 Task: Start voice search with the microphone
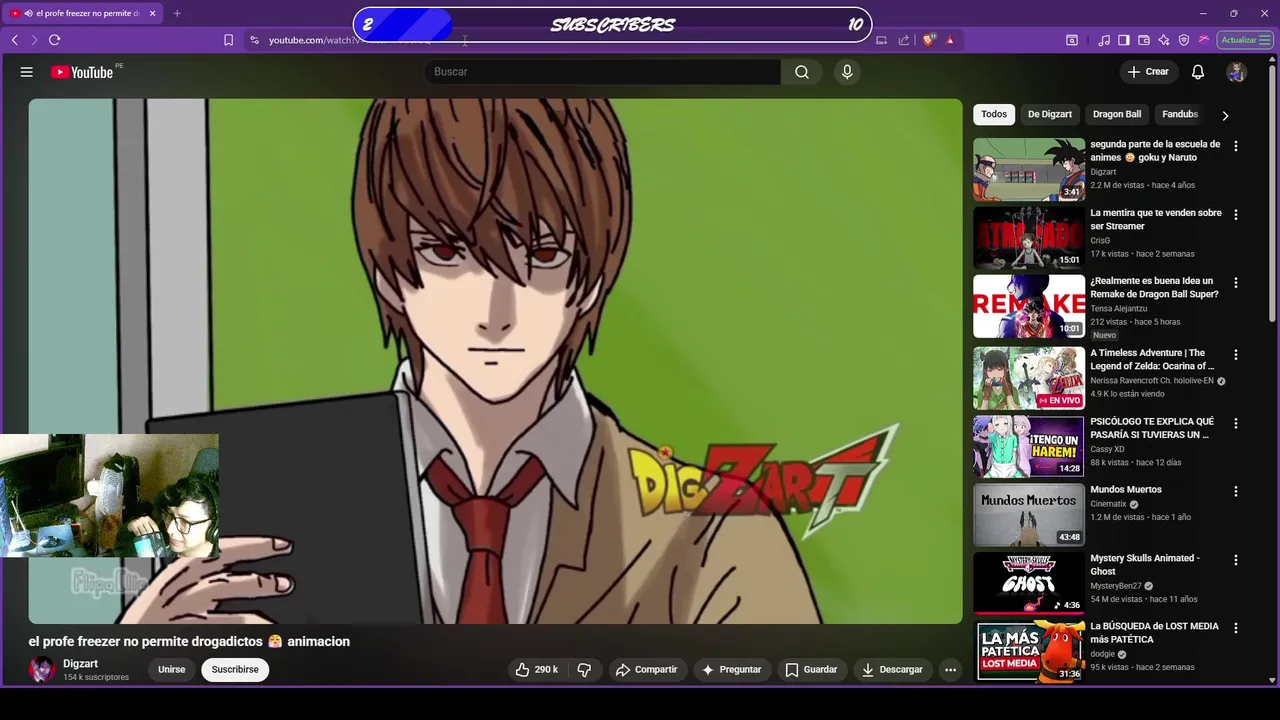tap(847, 72)
